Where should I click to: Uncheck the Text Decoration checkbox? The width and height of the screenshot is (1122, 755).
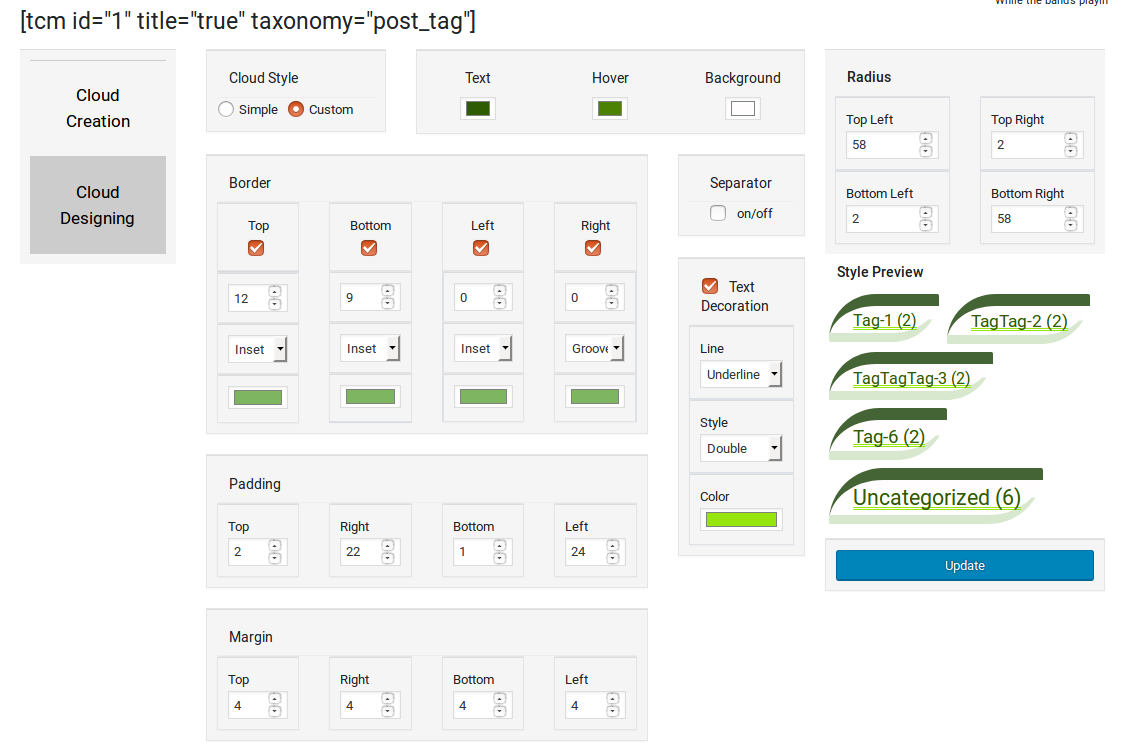[x=710, y=286]
